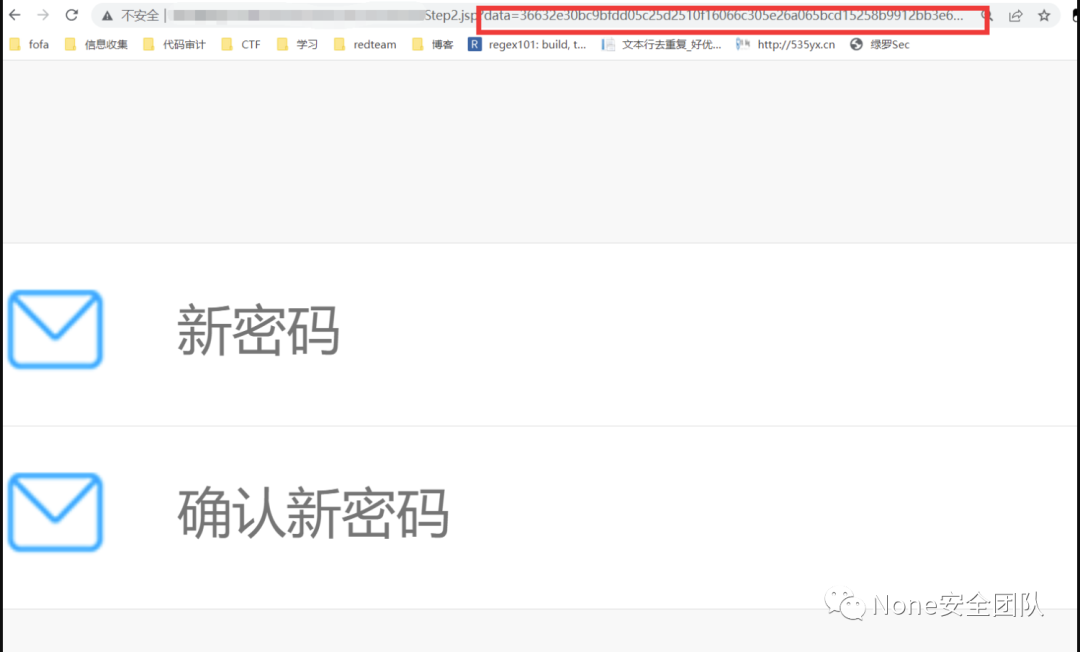The width and height of the screenshot is (1080, 652).
Task: Open the 学习 bookmarks folder
Action: coord(297,44)
